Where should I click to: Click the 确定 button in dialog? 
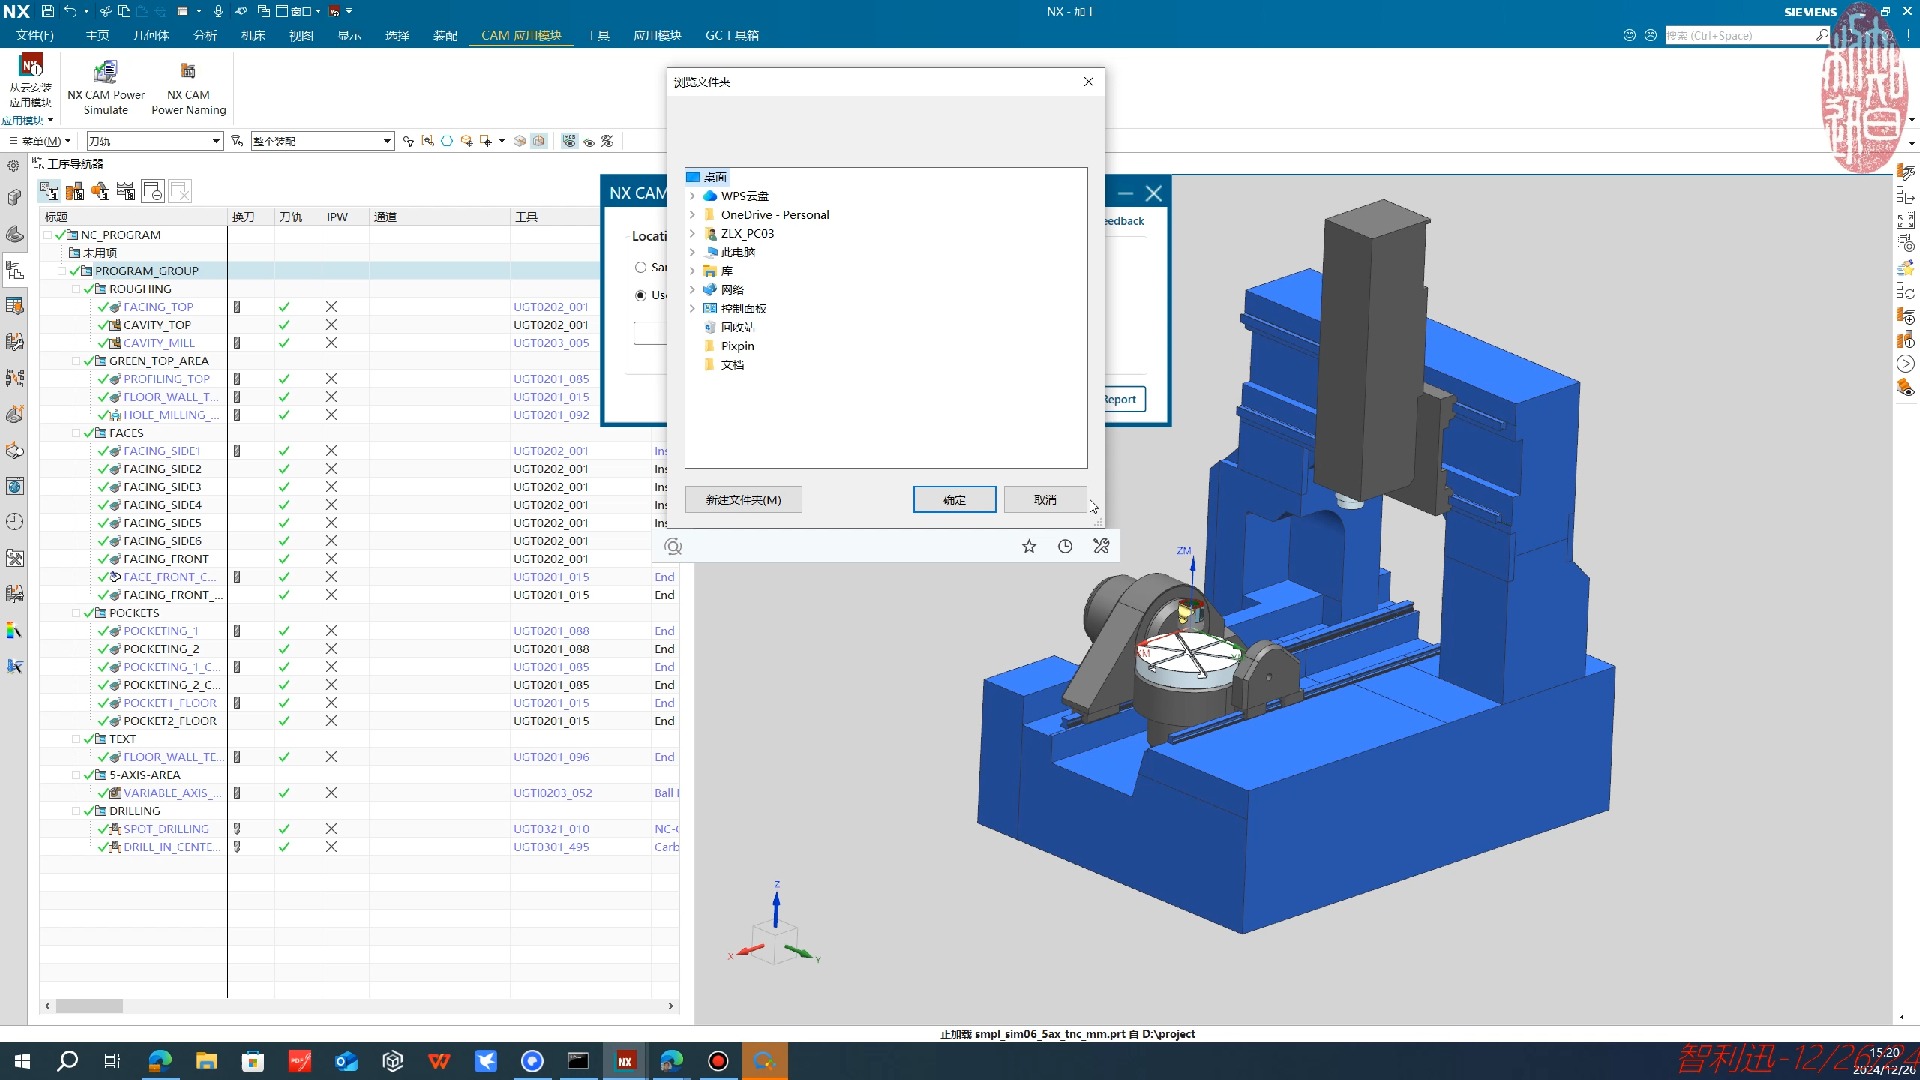click(x=954, y=500)
